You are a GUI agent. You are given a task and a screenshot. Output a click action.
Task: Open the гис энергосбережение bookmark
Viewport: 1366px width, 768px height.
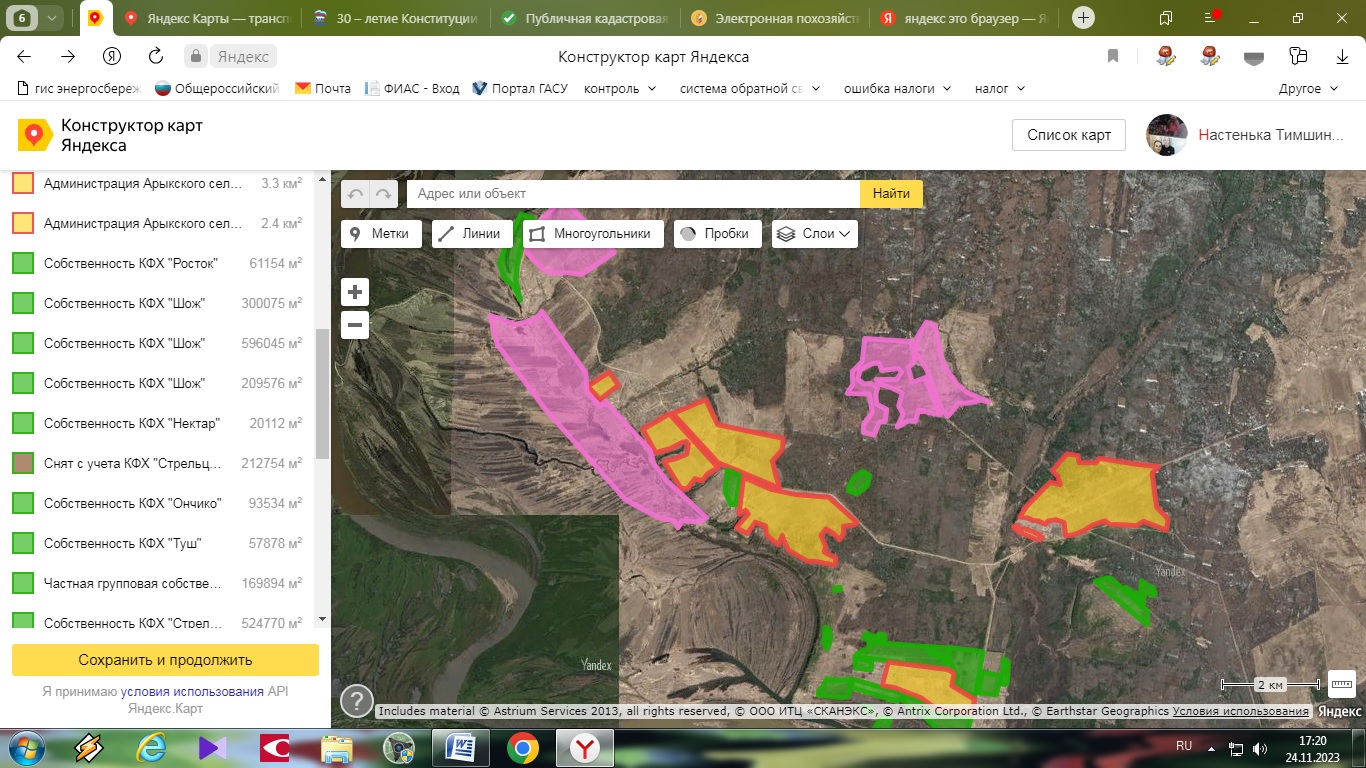(x=79, y=88)
